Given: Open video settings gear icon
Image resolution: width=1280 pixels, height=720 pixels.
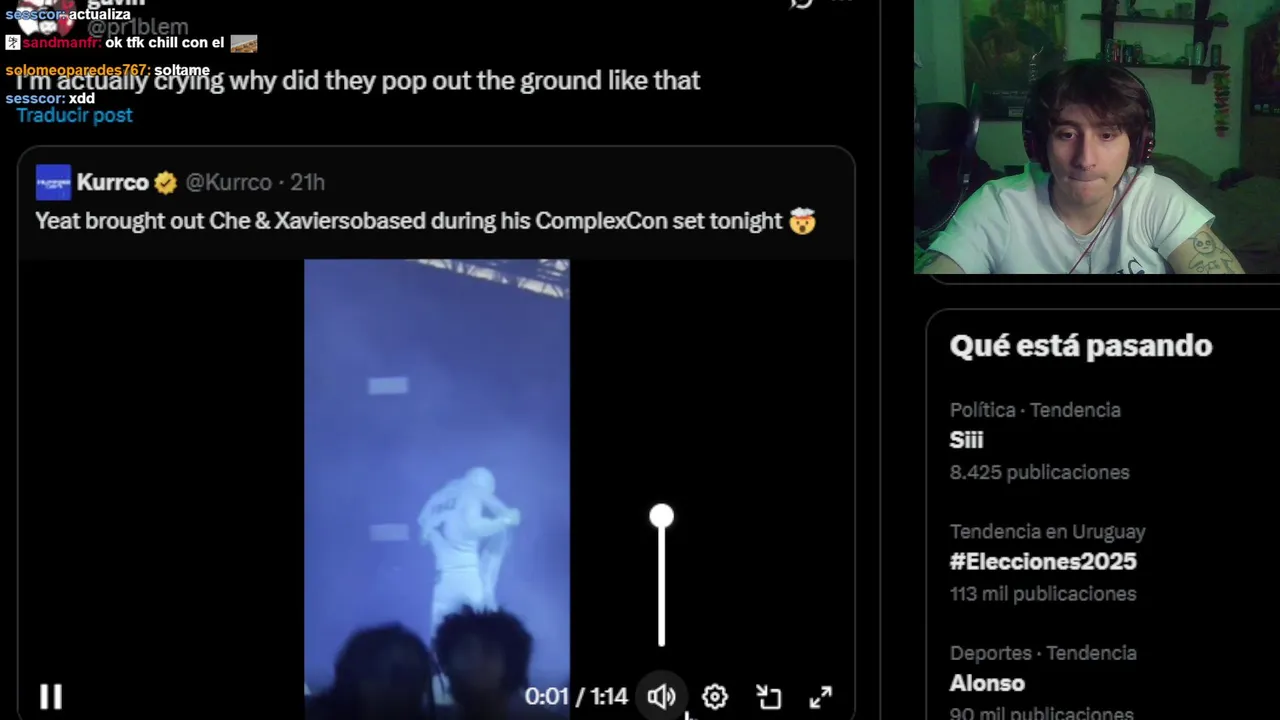Looking at the screenshot, I should [x=714, y=697].
